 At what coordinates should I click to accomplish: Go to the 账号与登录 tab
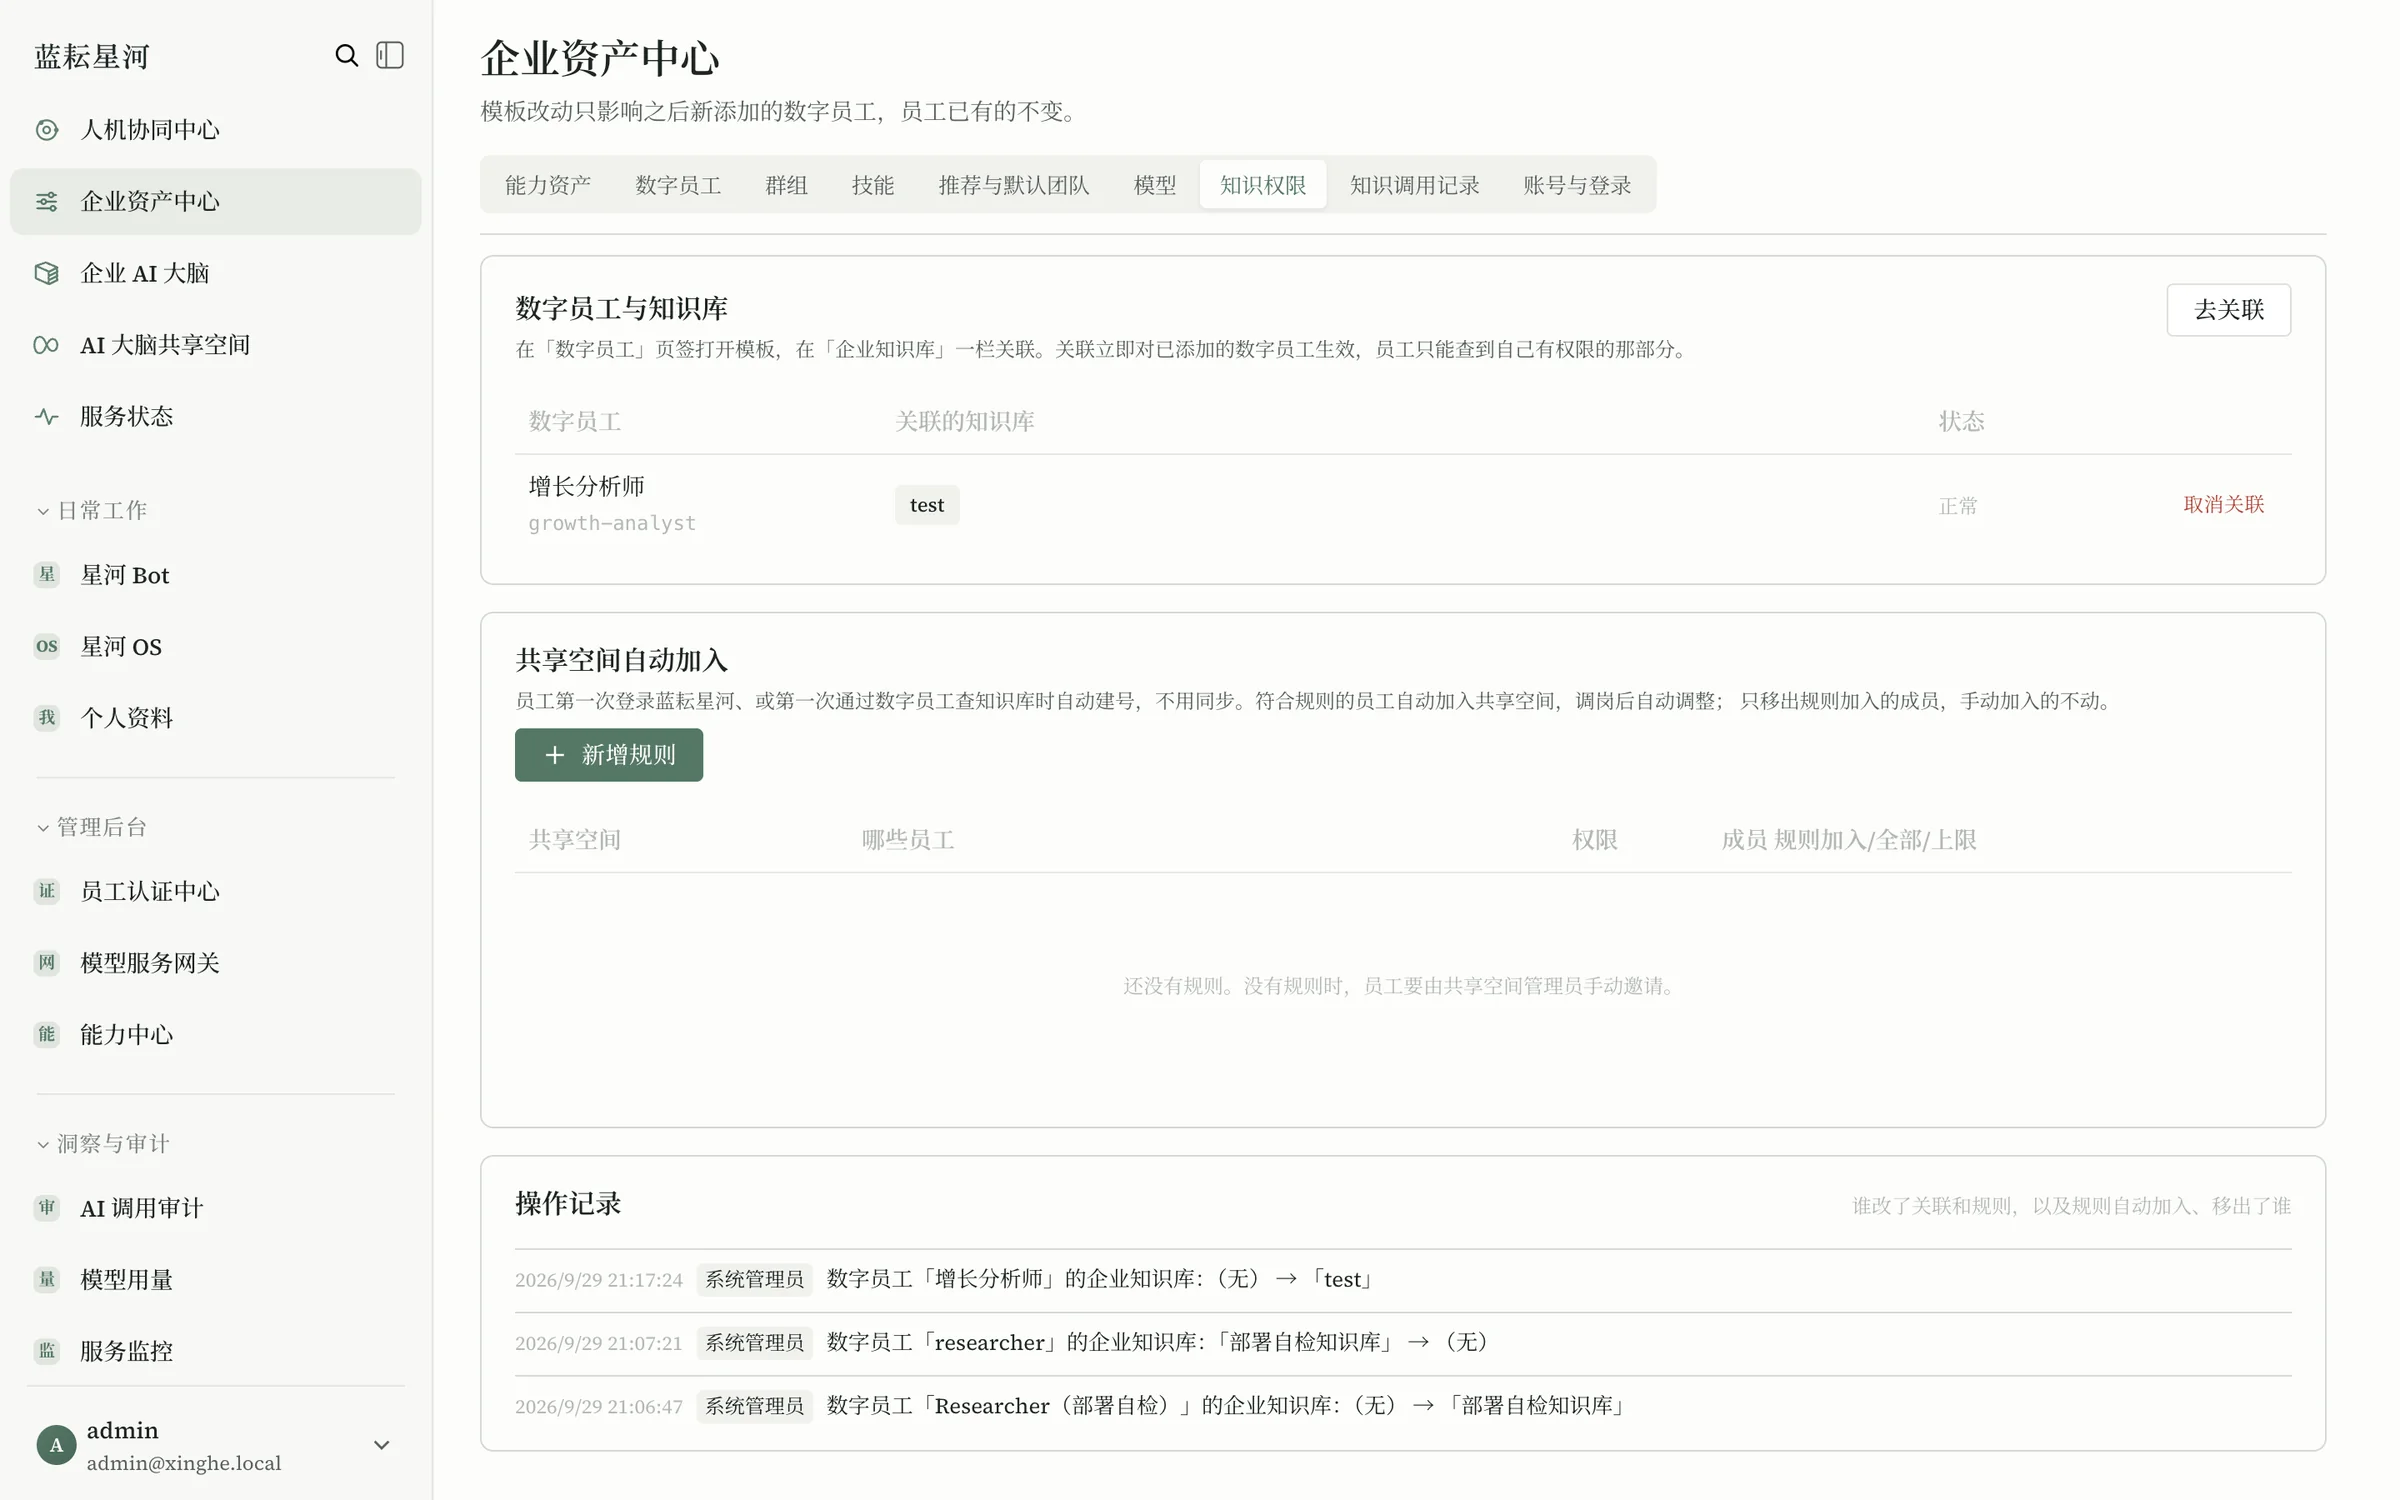click(x=1577, y=185)
